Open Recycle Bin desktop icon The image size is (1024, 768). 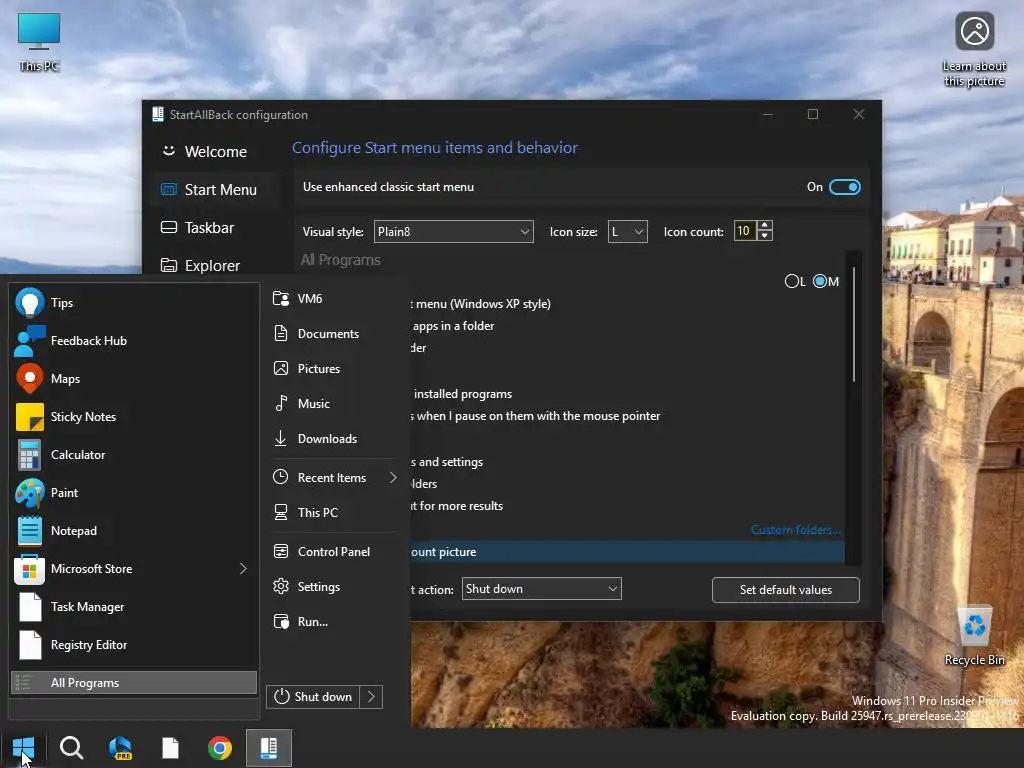[x=974, y=636]
